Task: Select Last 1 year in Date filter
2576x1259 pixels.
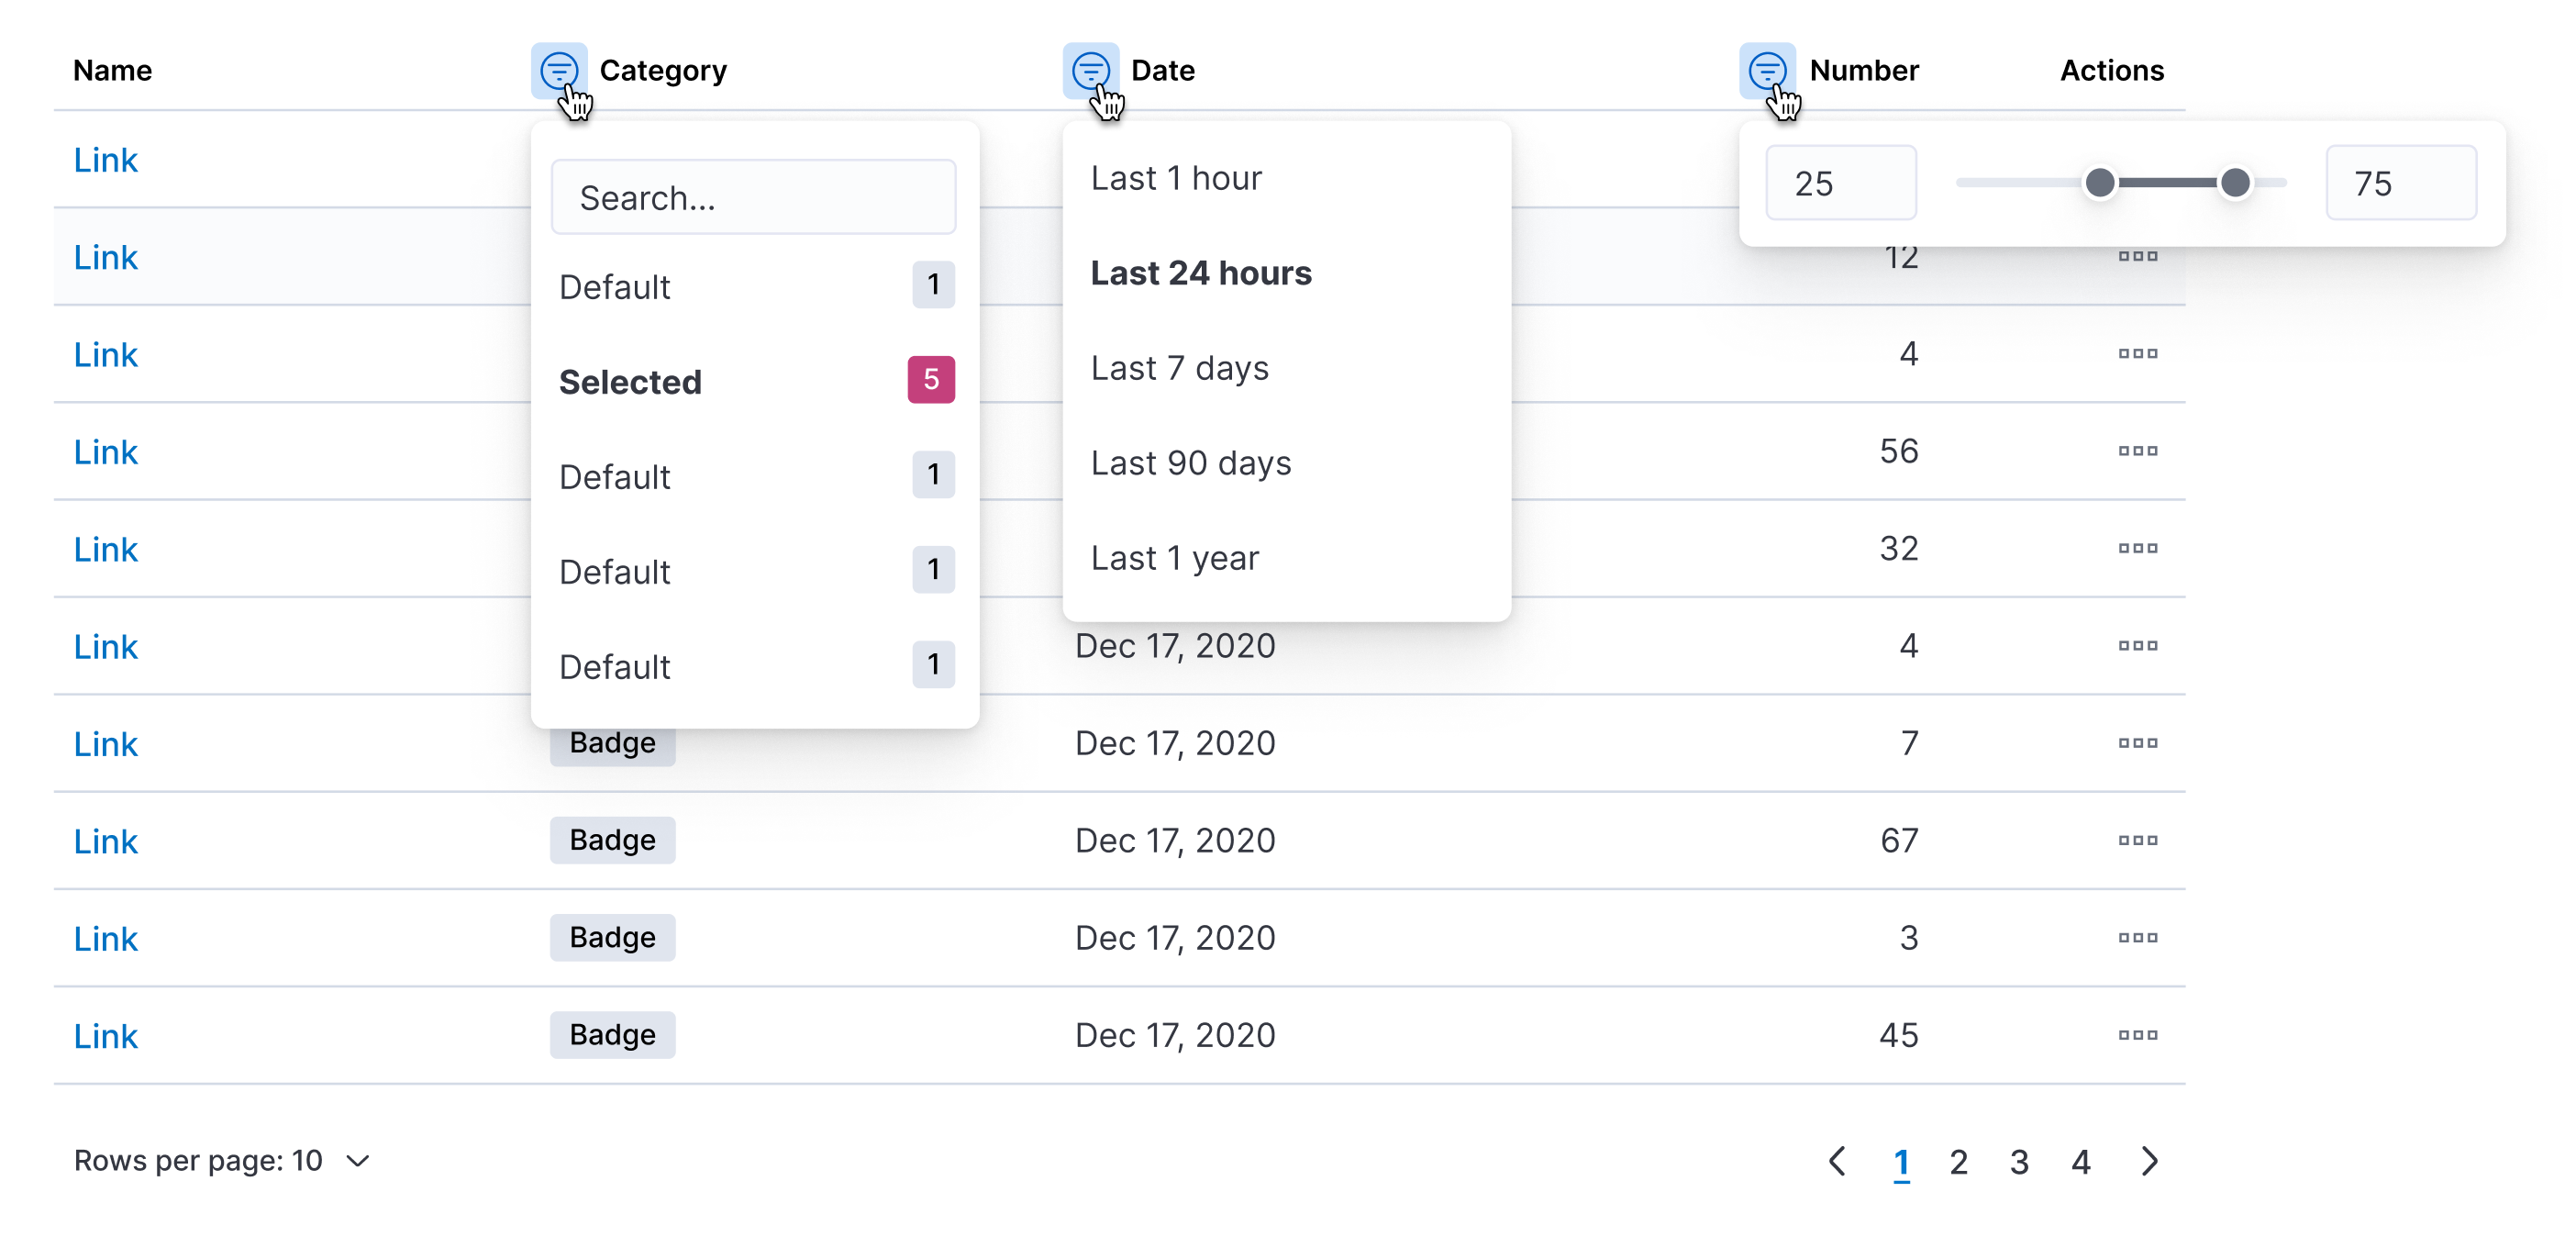Action: click(x=1176, y=557)
